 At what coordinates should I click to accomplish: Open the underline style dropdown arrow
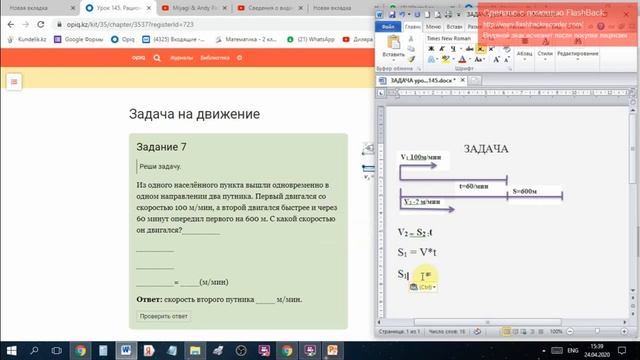(460, 49)
